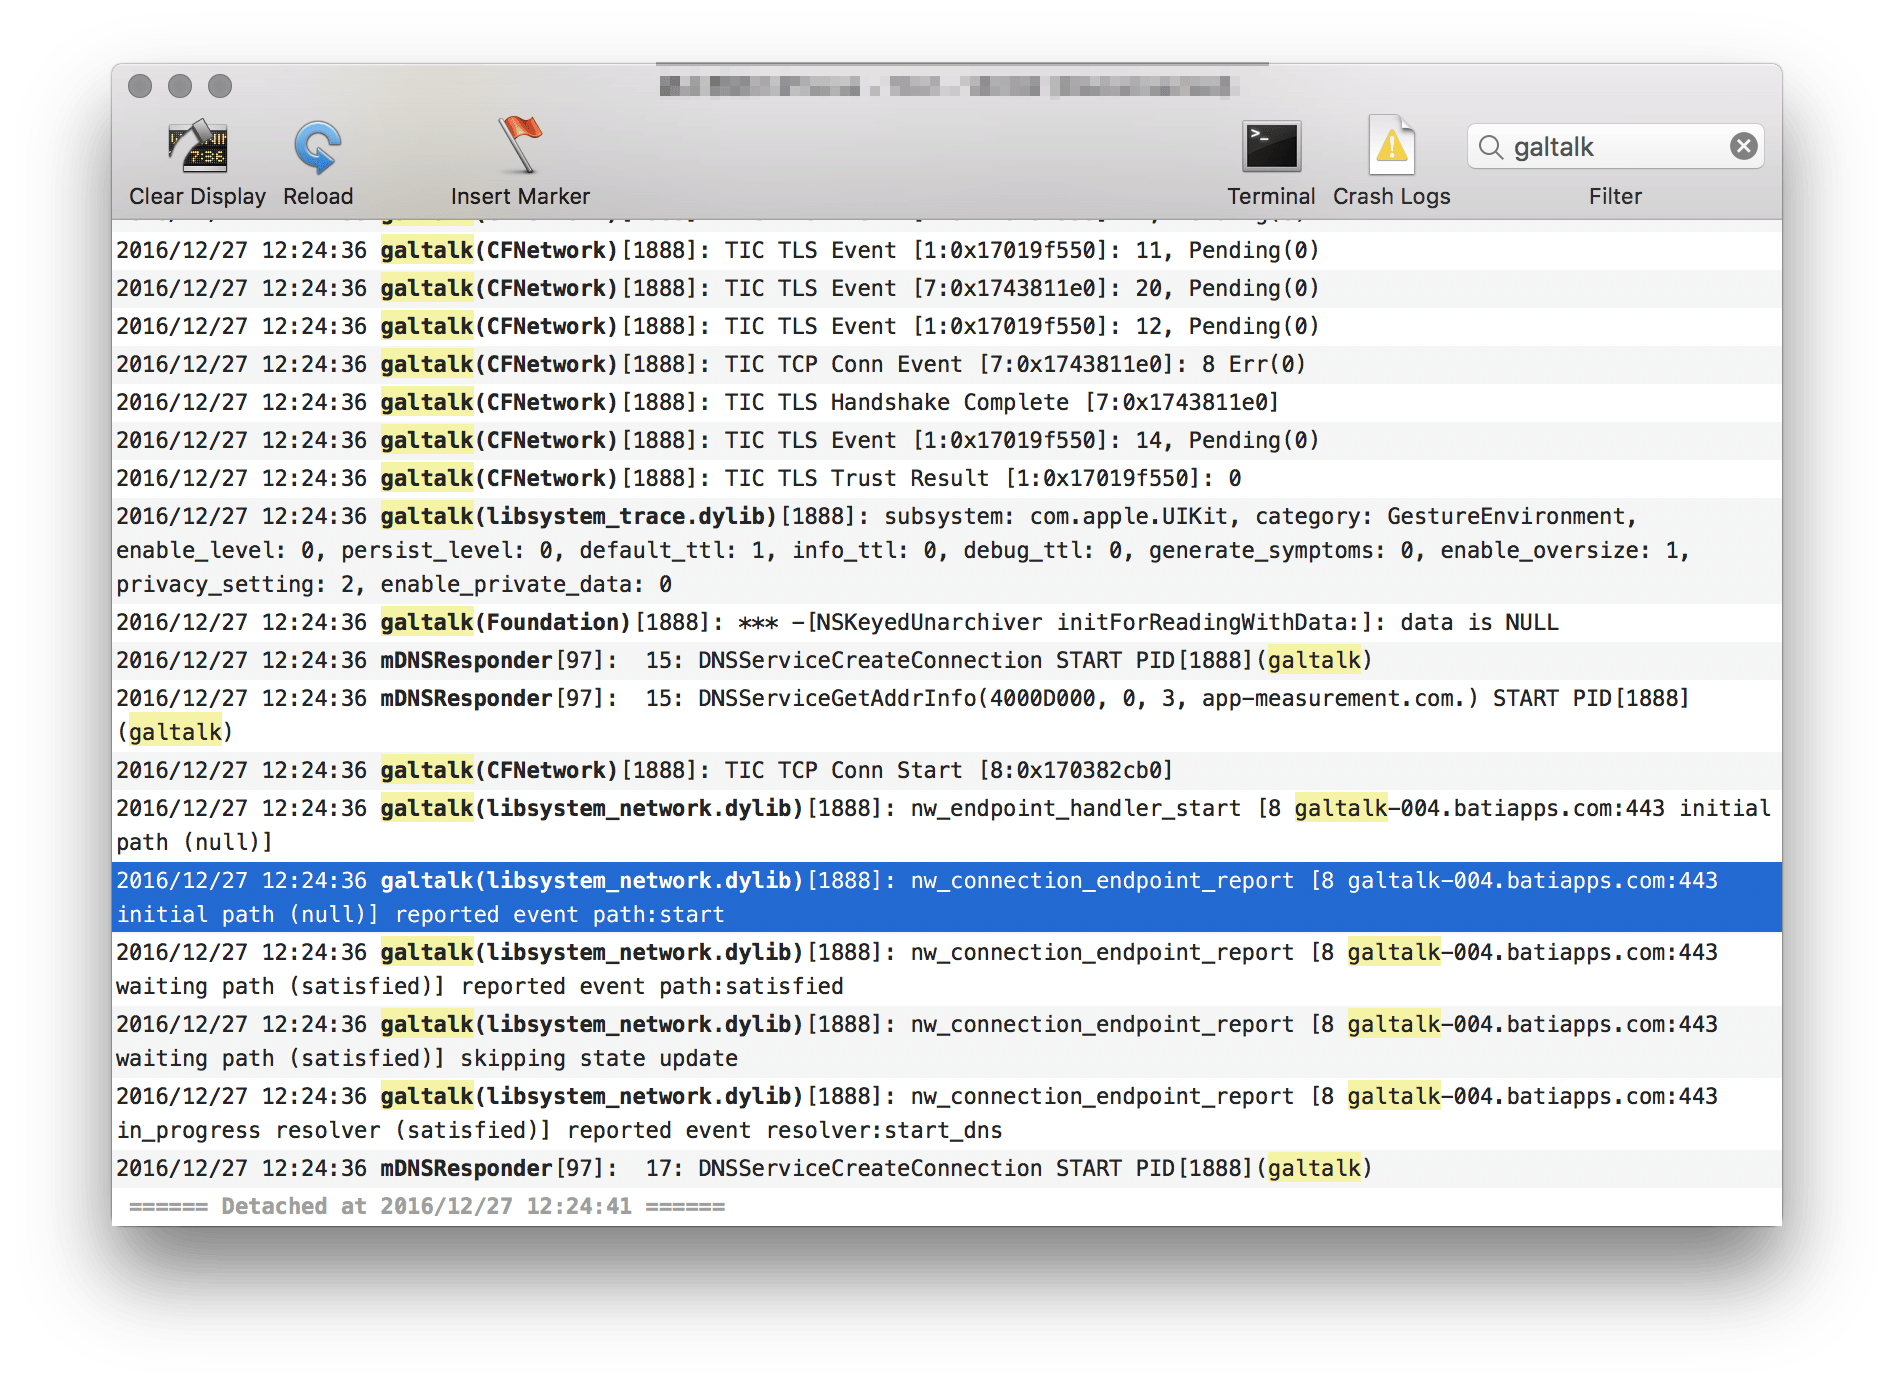
Task: Select log row with TLS Event 20, Pending(0)
Action: tap(946, 289)
